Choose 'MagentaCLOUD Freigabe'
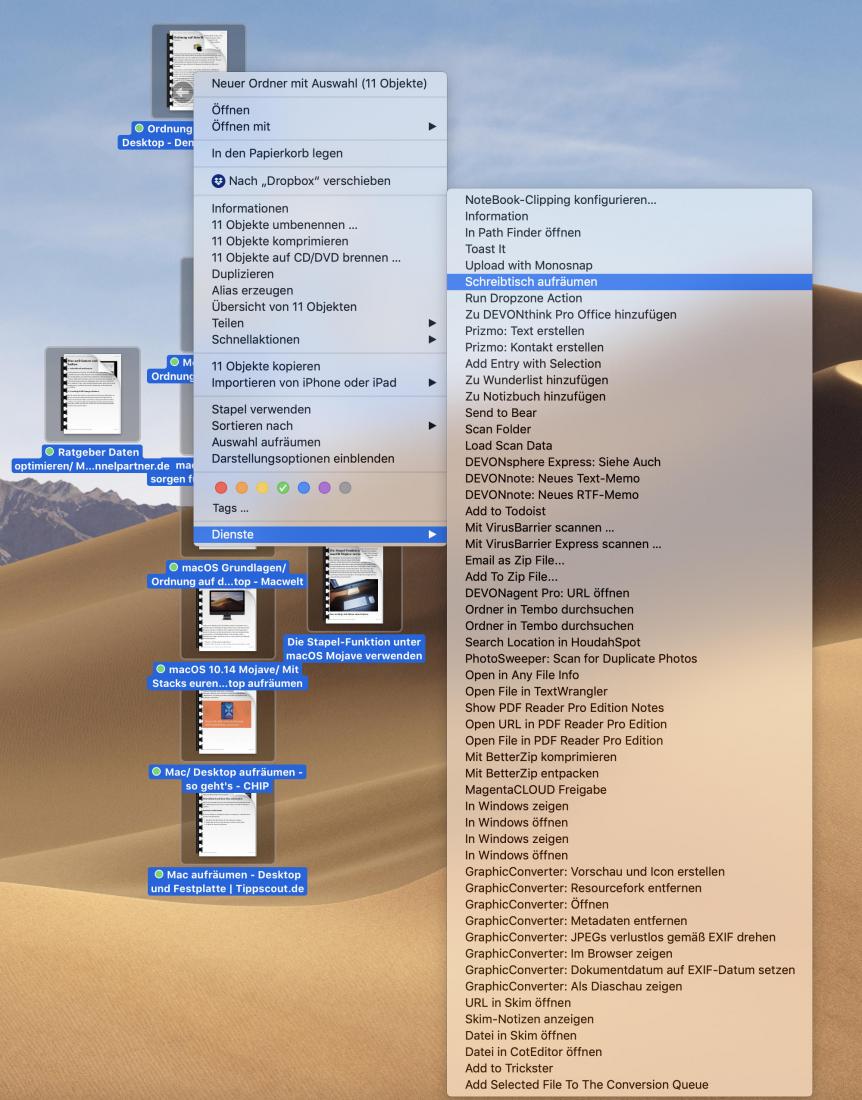The image size is (862, 1100). point(629,789)
